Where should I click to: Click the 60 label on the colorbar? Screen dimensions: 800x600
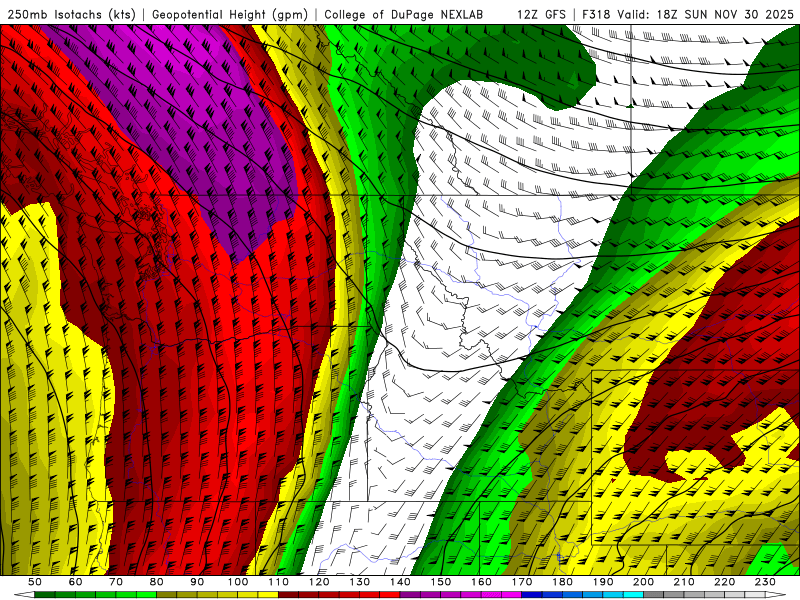tap(76, 582)
